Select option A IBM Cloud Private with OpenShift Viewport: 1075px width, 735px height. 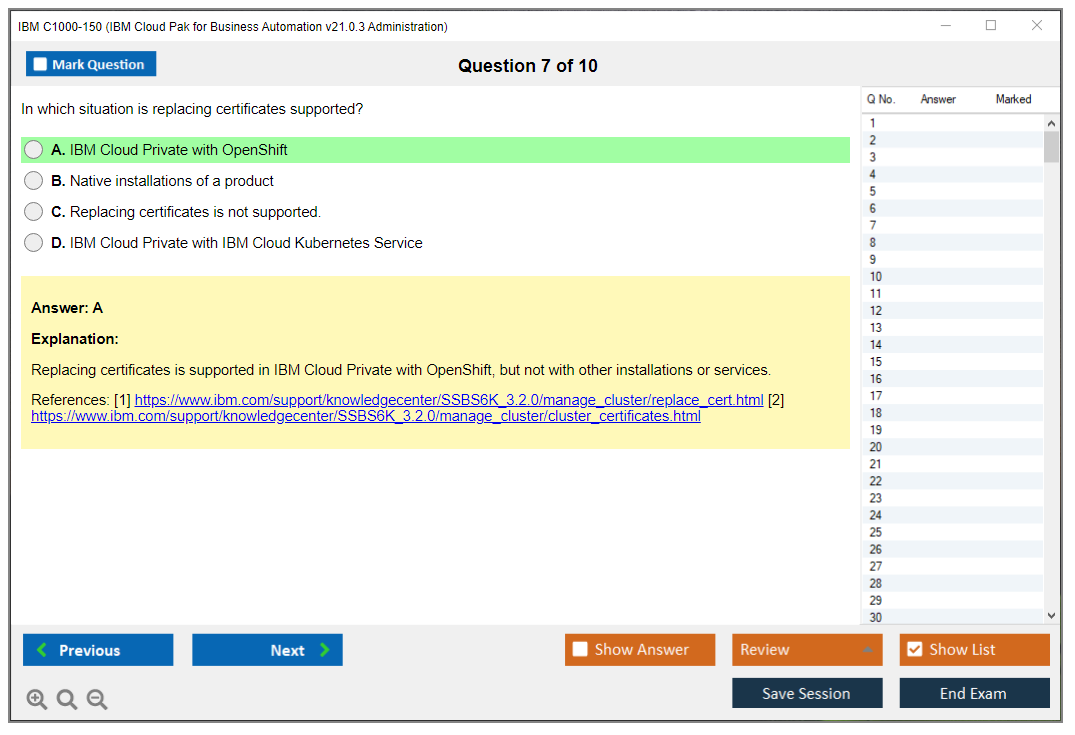(x=34, y=150)
